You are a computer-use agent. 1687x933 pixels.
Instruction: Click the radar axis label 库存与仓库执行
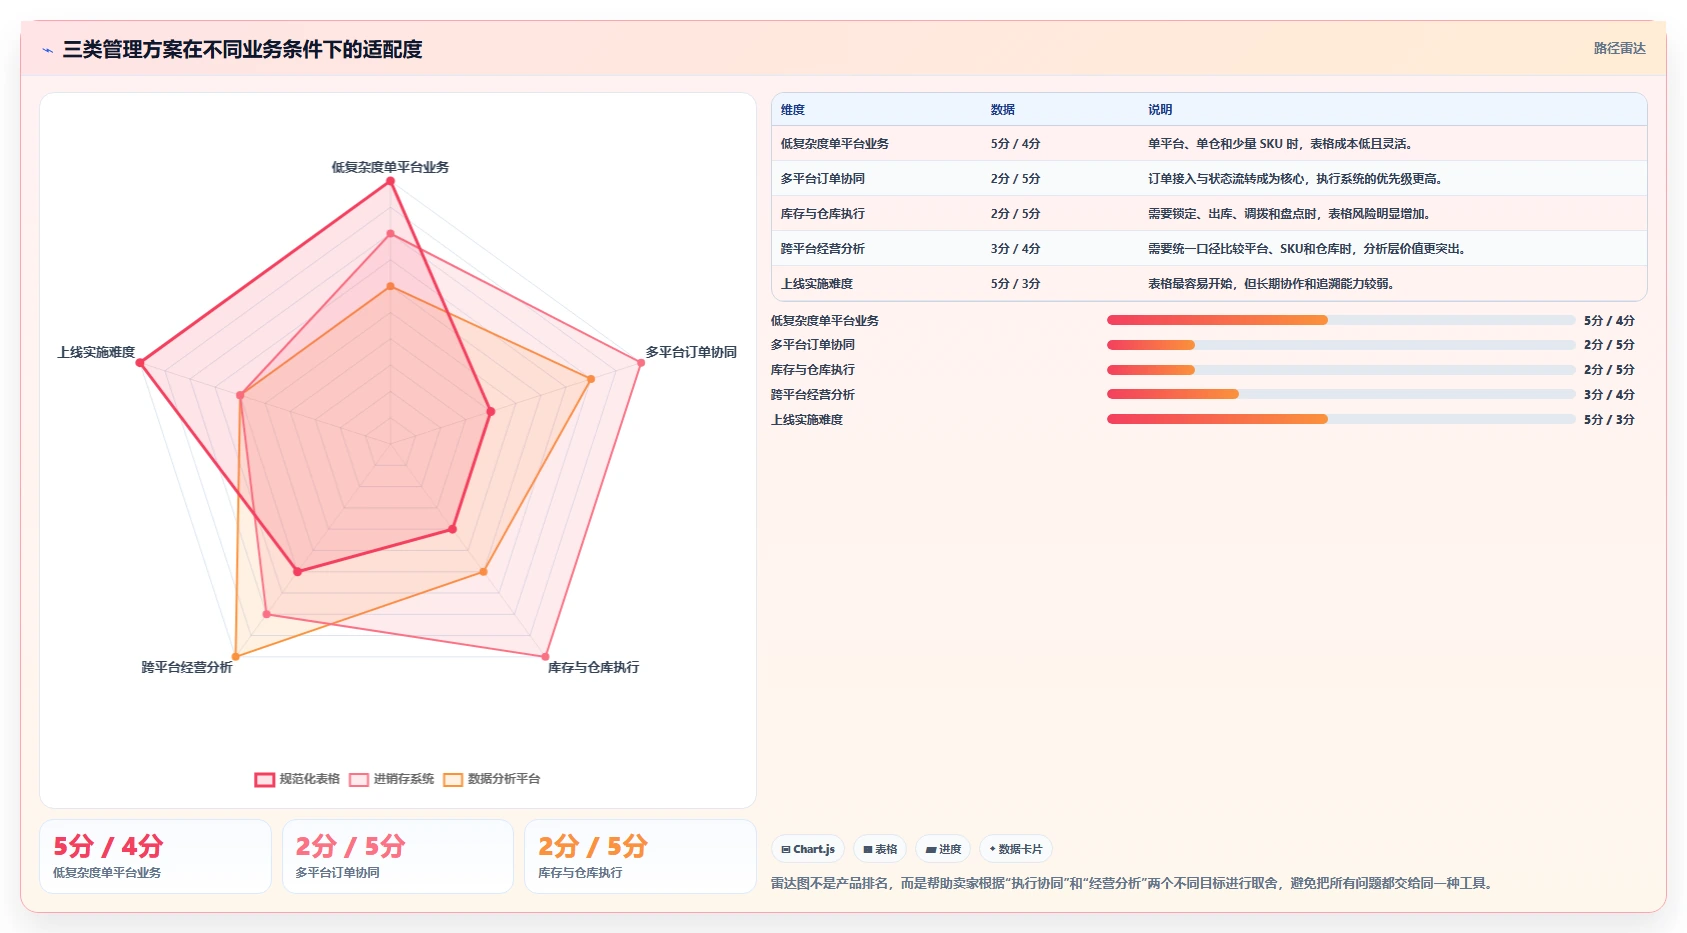click(593, 667)
